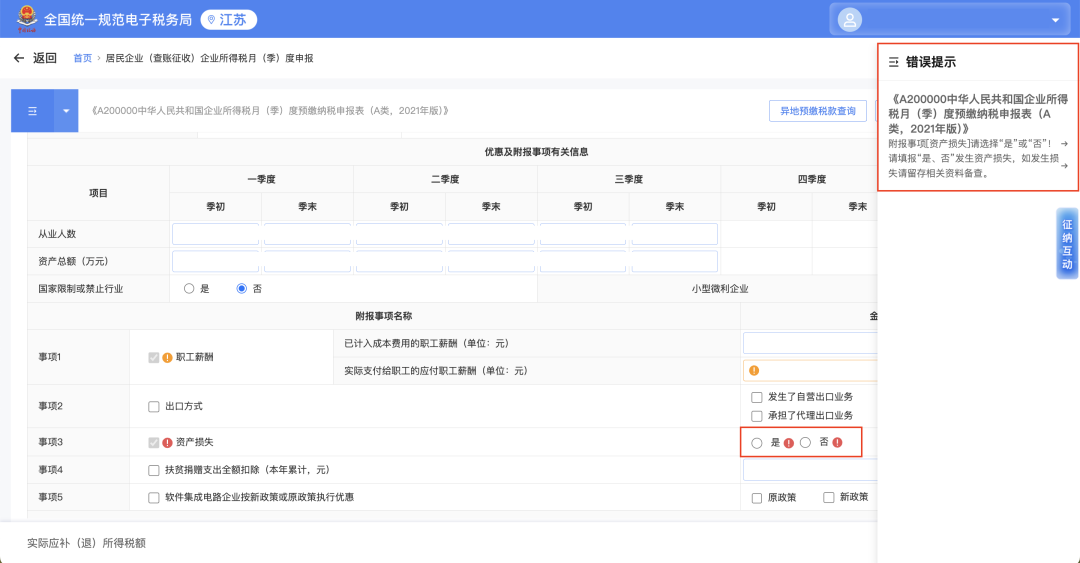Open the blue form list menu icon

click(x=31, y=111)
